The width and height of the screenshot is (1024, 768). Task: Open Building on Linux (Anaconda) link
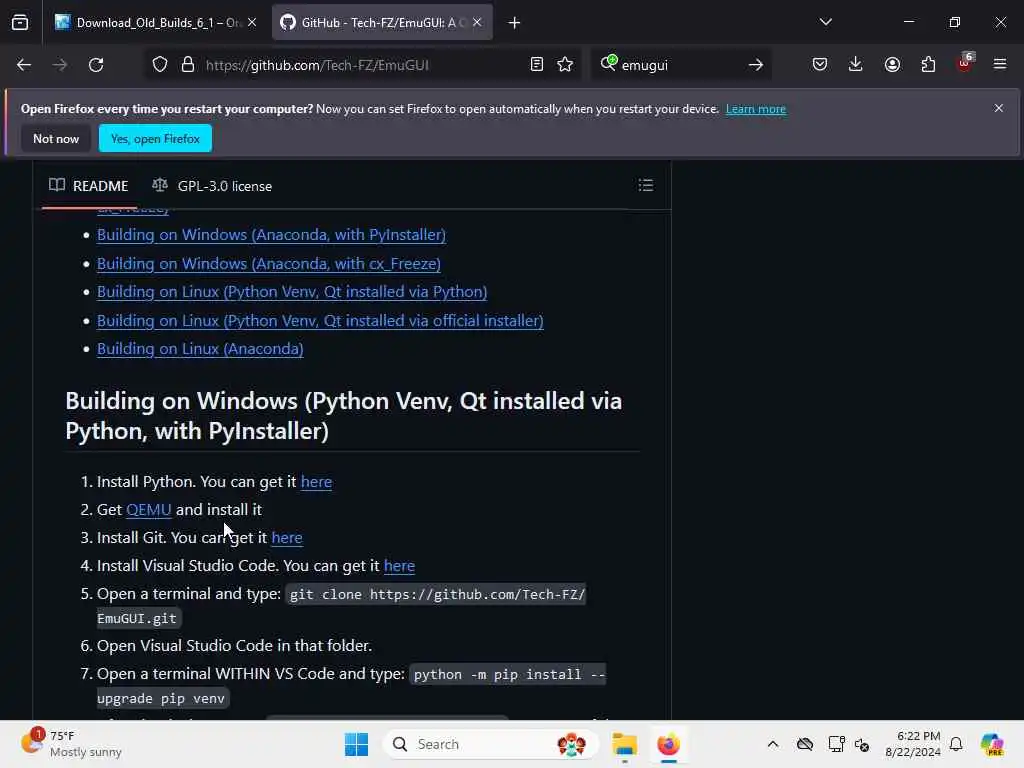[x=200, y=349]
